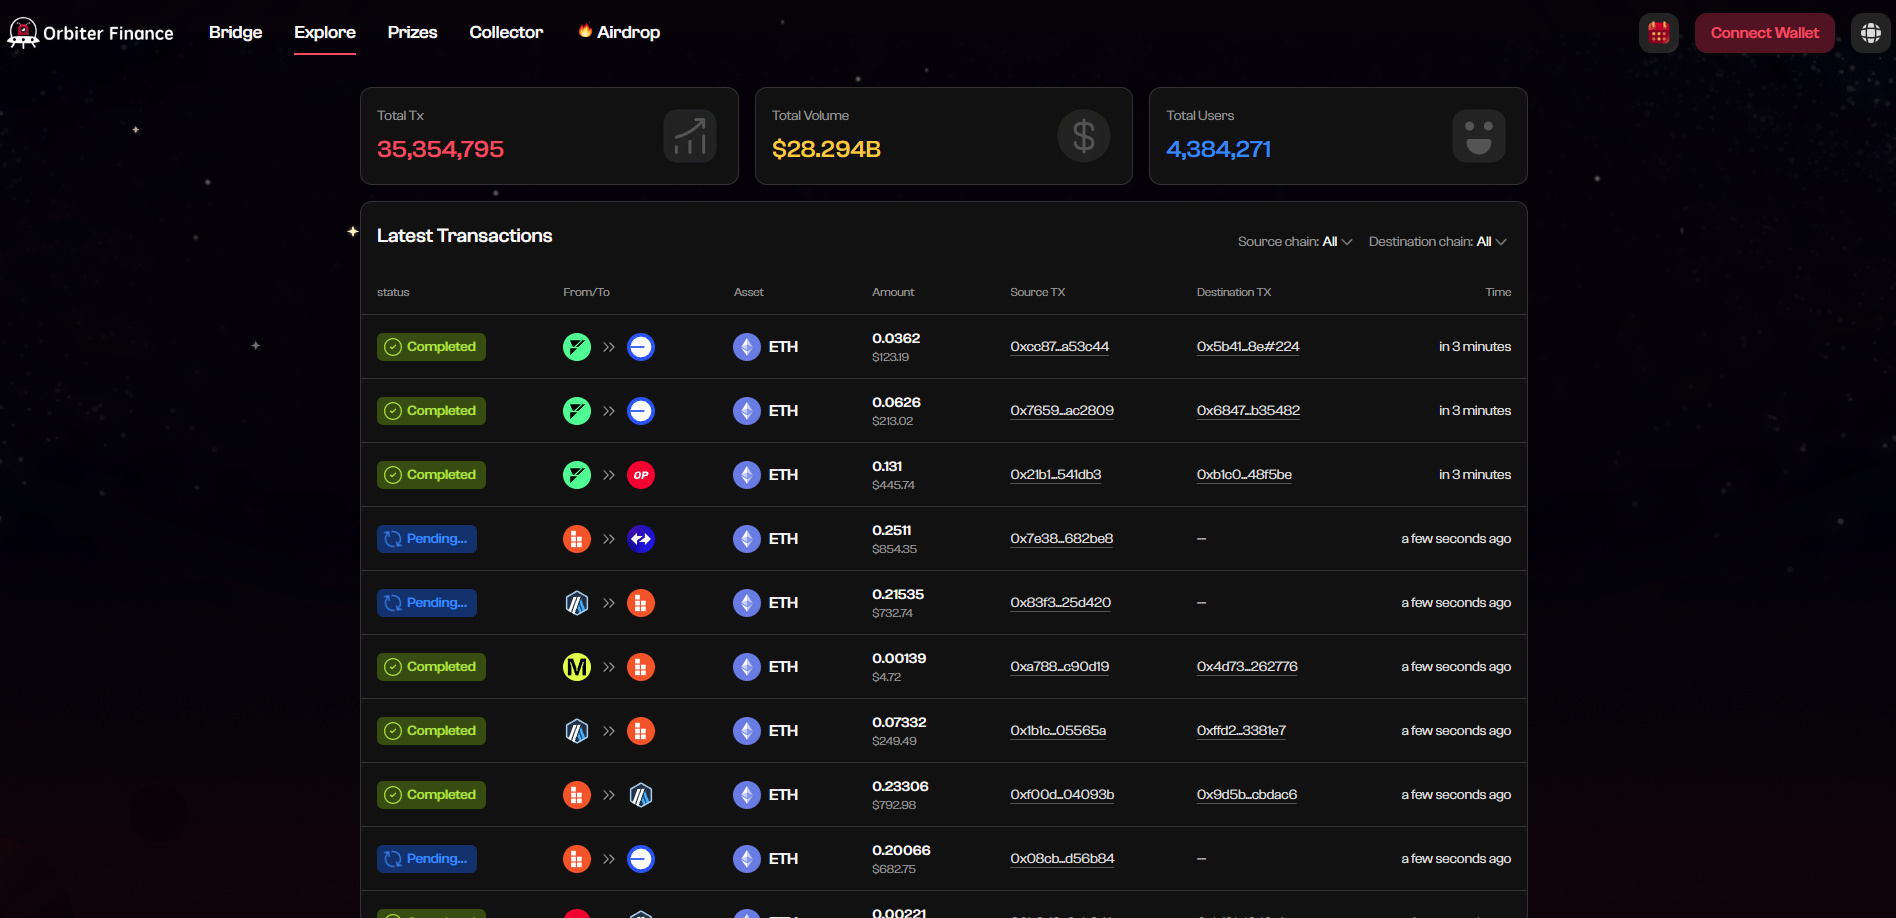Expand the Source chain filter dropdown
The width and height of the screenshot is (1896, 918).
[1295, 242]
